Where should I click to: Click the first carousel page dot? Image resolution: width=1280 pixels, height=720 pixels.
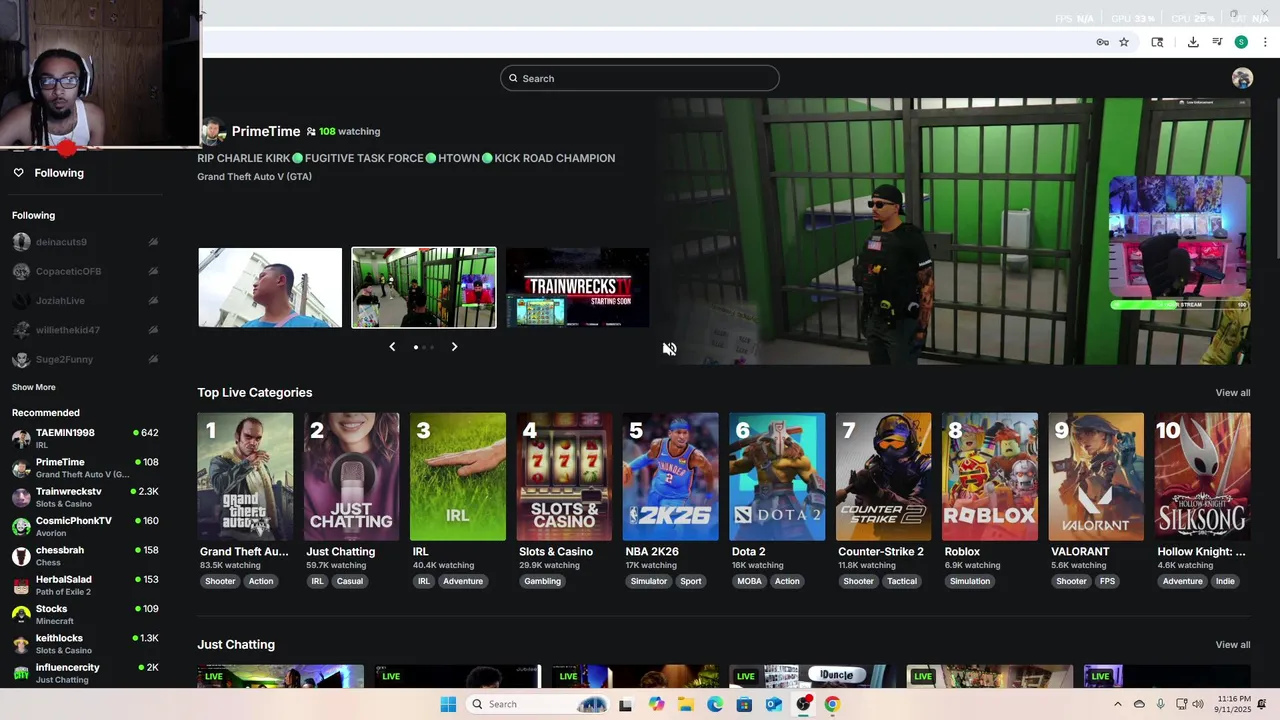coord(416,347)
